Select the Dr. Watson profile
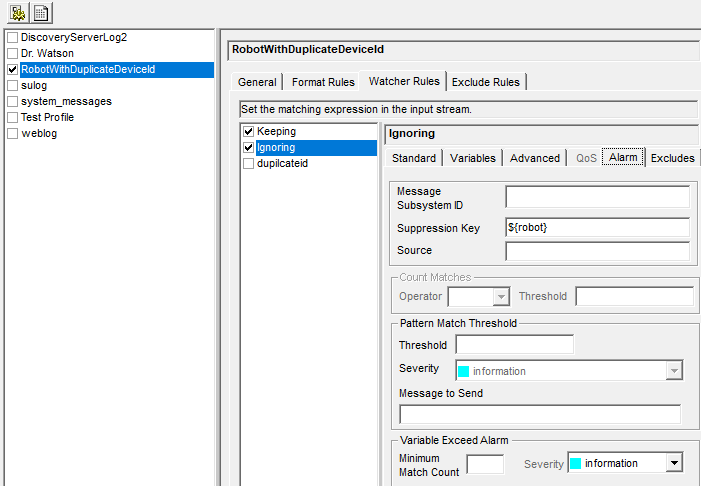This screenshot has height=486, width=701. (x=47, y=53)
